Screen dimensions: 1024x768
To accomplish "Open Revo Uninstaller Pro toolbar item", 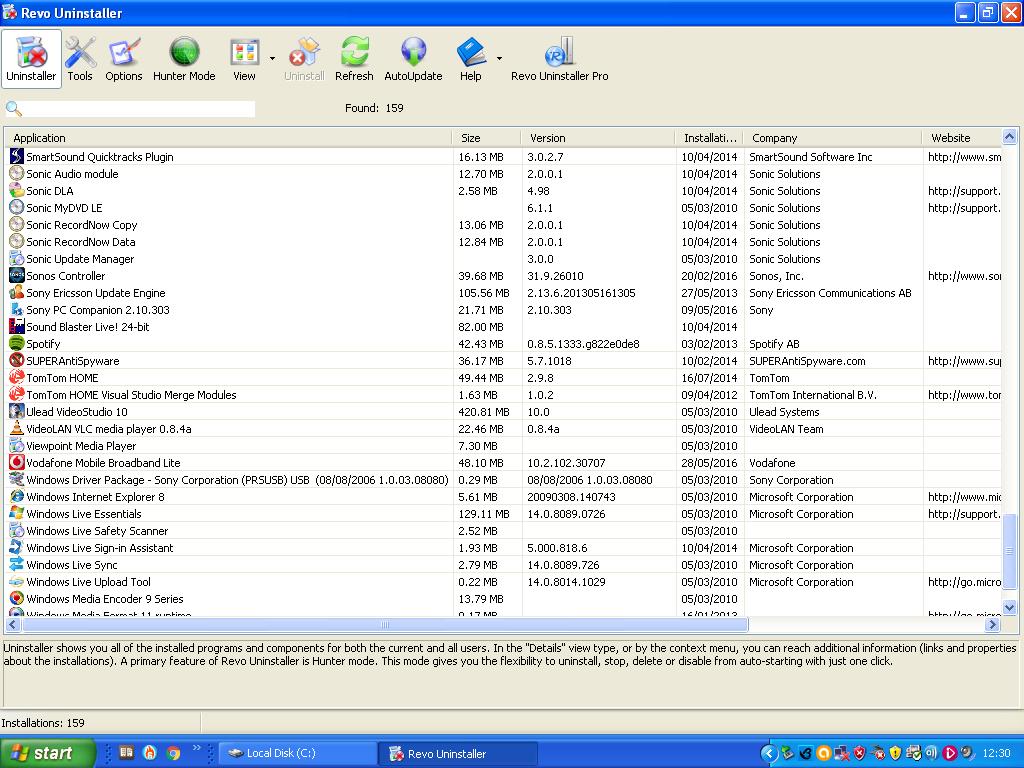I will point(560,59).
